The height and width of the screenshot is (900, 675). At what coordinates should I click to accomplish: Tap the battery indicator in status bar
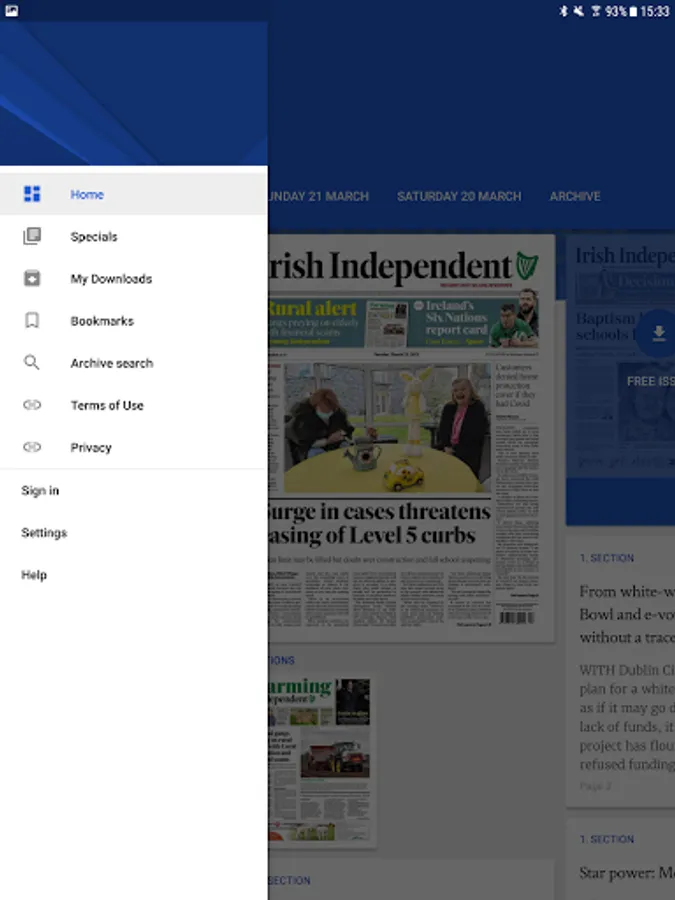tap(633, 11)
